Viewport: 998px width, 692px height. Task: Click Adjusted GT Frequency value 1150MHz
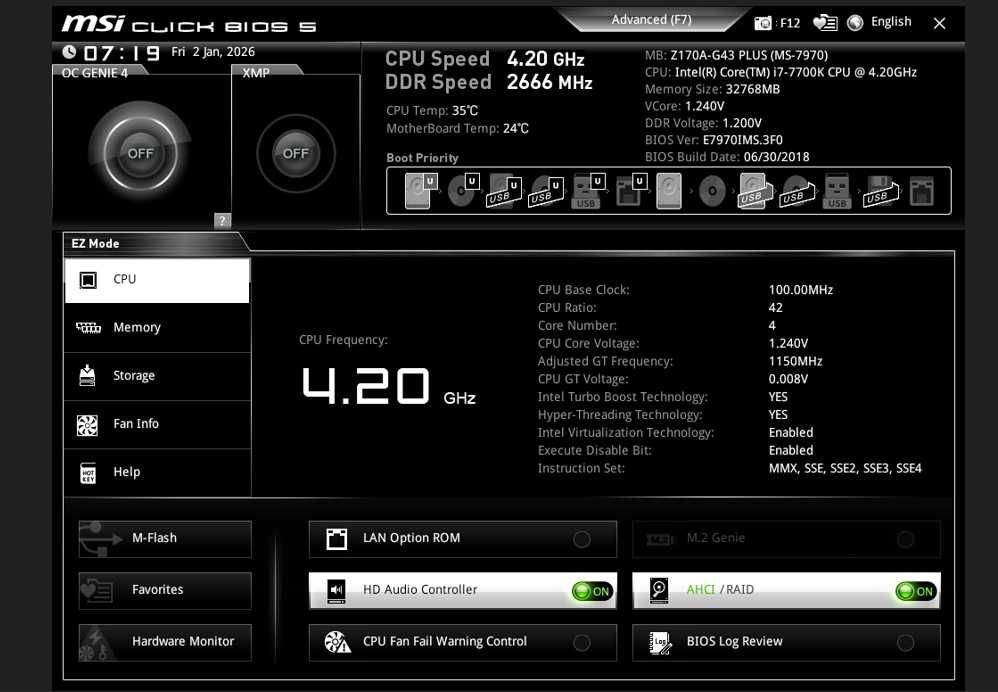coord(795,361)
